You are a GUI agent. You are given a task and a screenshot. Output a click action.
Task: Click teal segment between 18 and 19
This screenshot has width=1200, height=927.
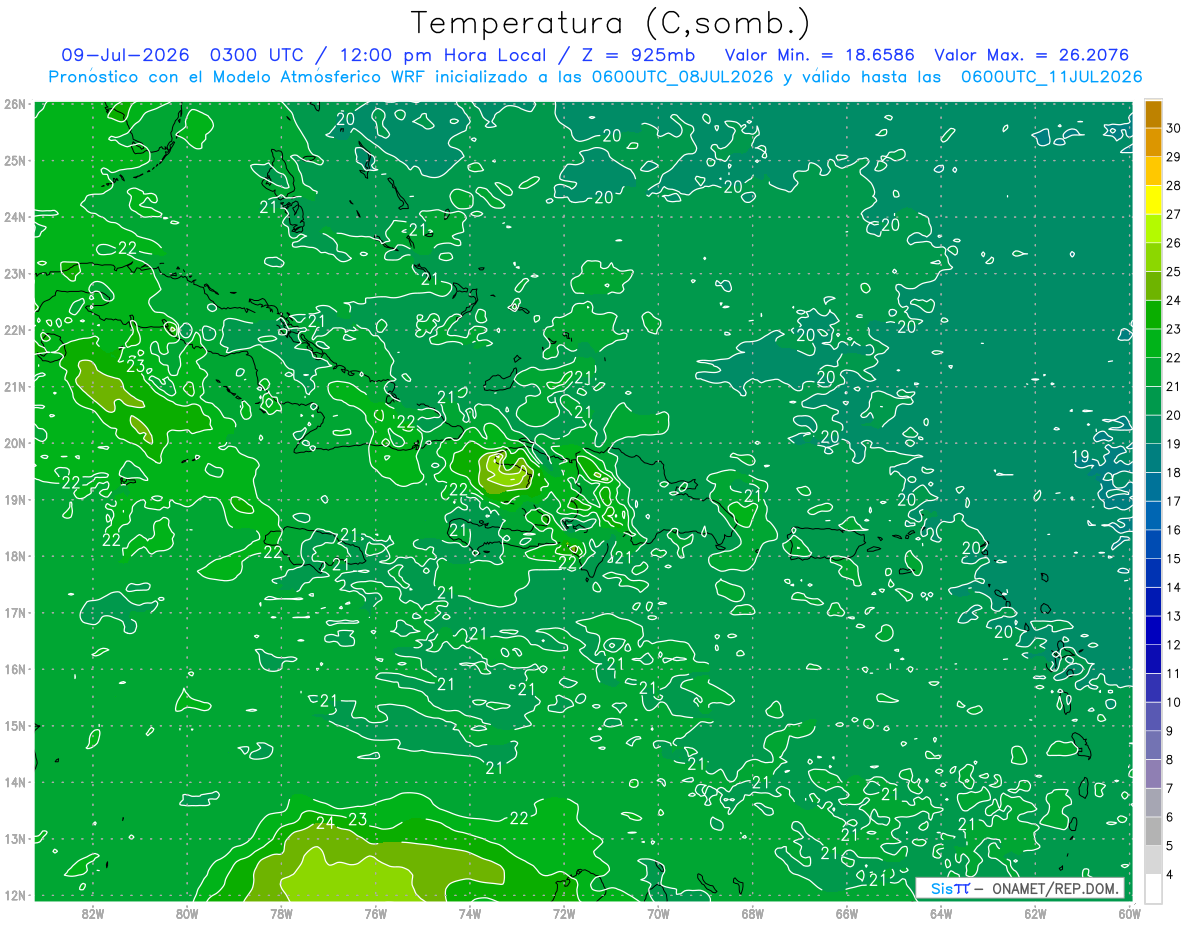click(1153, 458)
